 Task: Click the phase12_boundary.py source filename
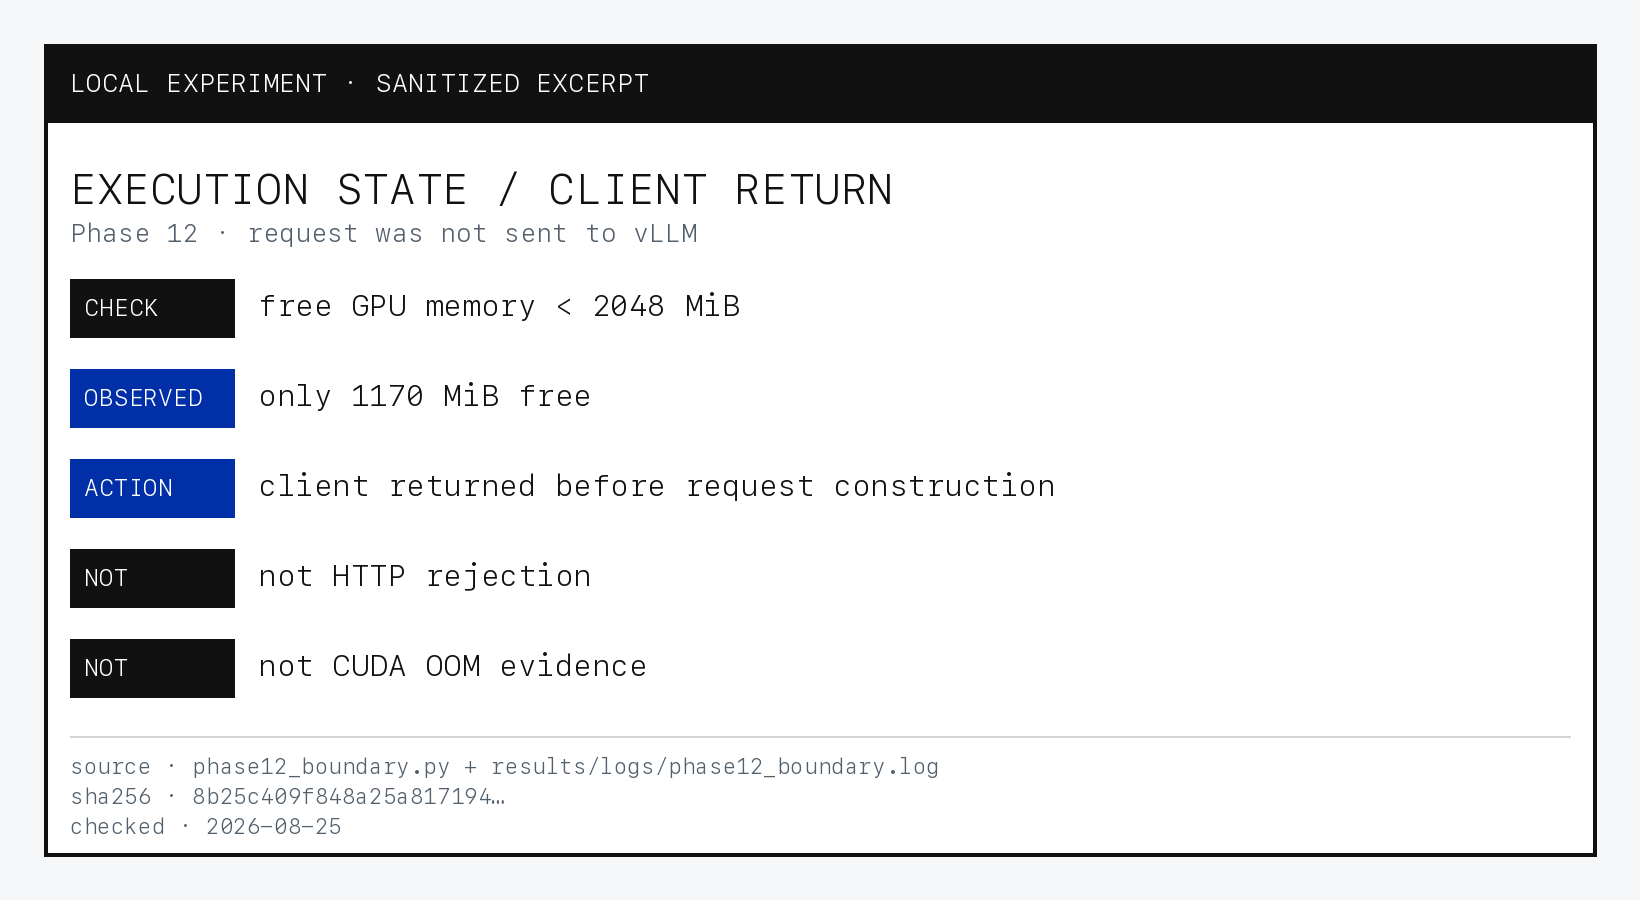pos(321,767)
